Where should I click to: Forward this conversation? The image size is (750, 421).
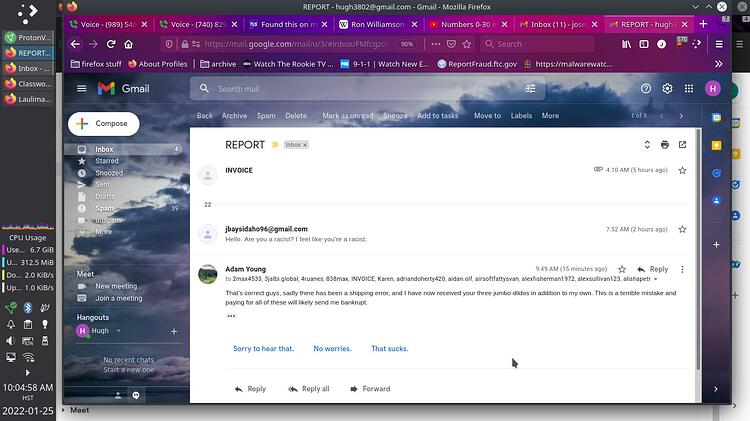(370, 389)
